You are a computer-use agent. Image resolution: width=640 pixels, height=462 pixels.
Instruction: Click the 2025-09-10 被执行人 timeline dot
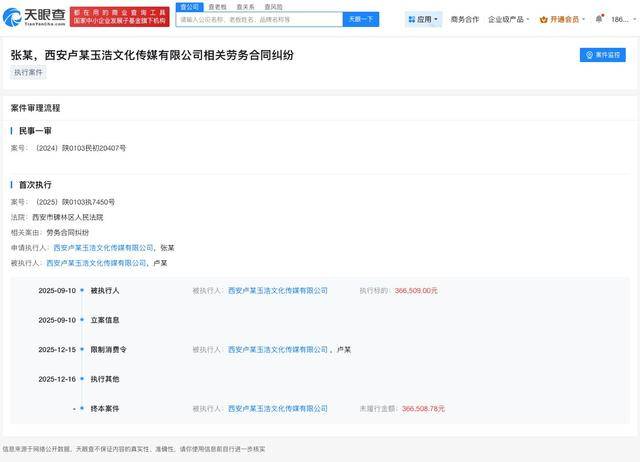(x=82, y=290)
